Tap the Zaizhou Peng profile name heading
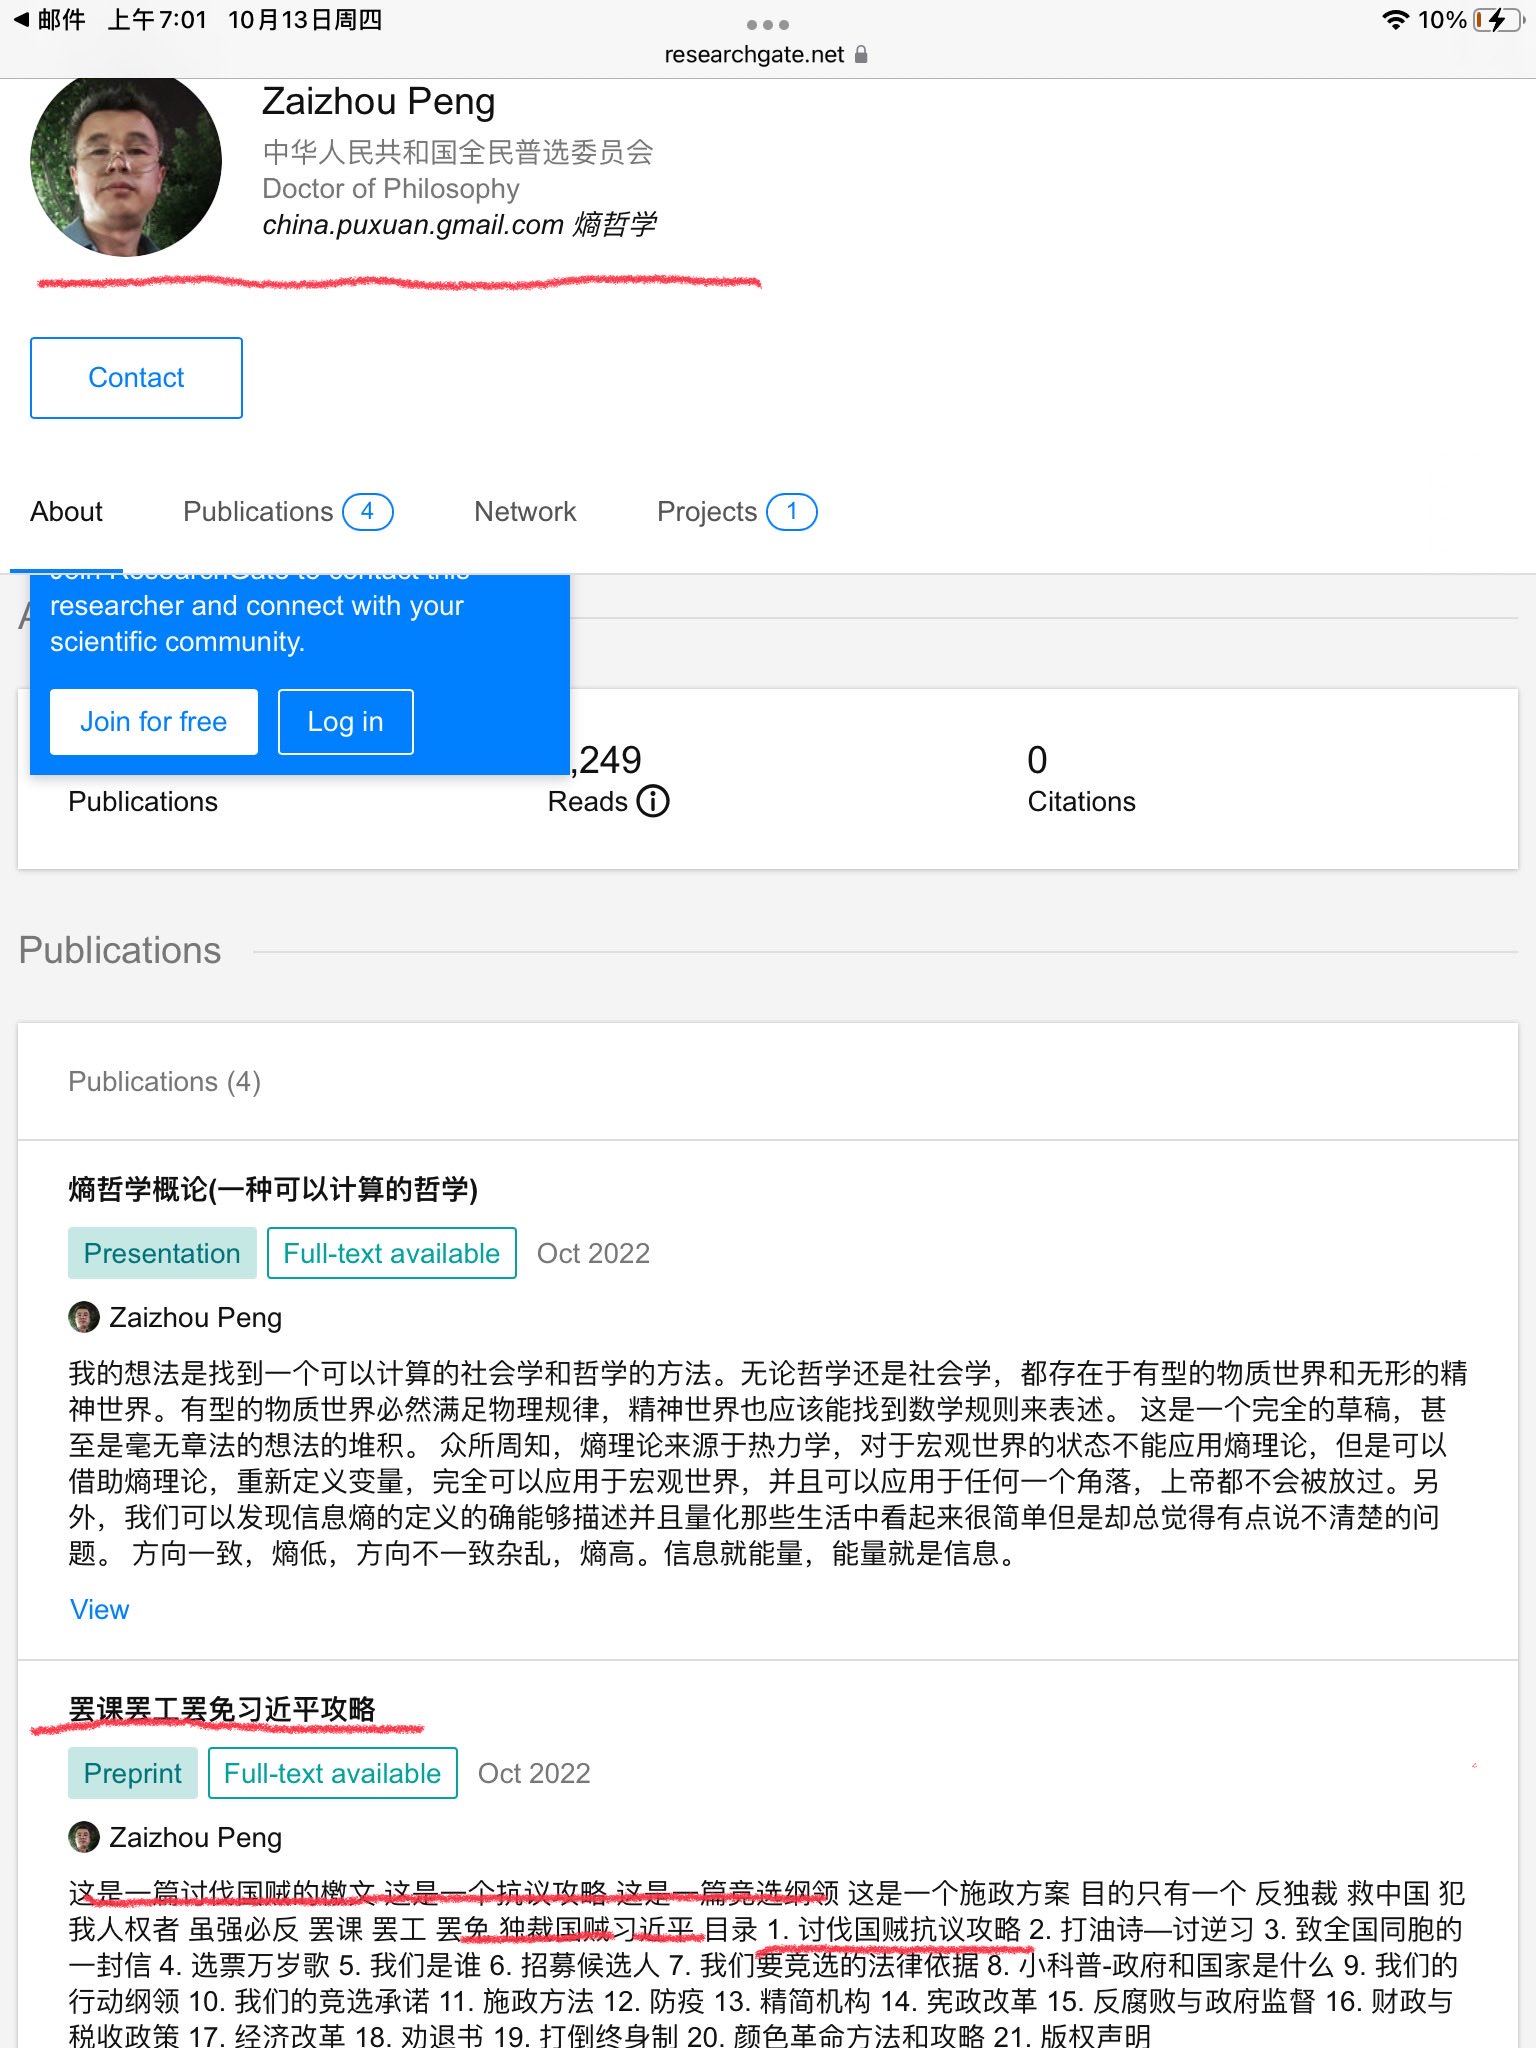This screenshot has width=1536, height=2048. point(379,102)
